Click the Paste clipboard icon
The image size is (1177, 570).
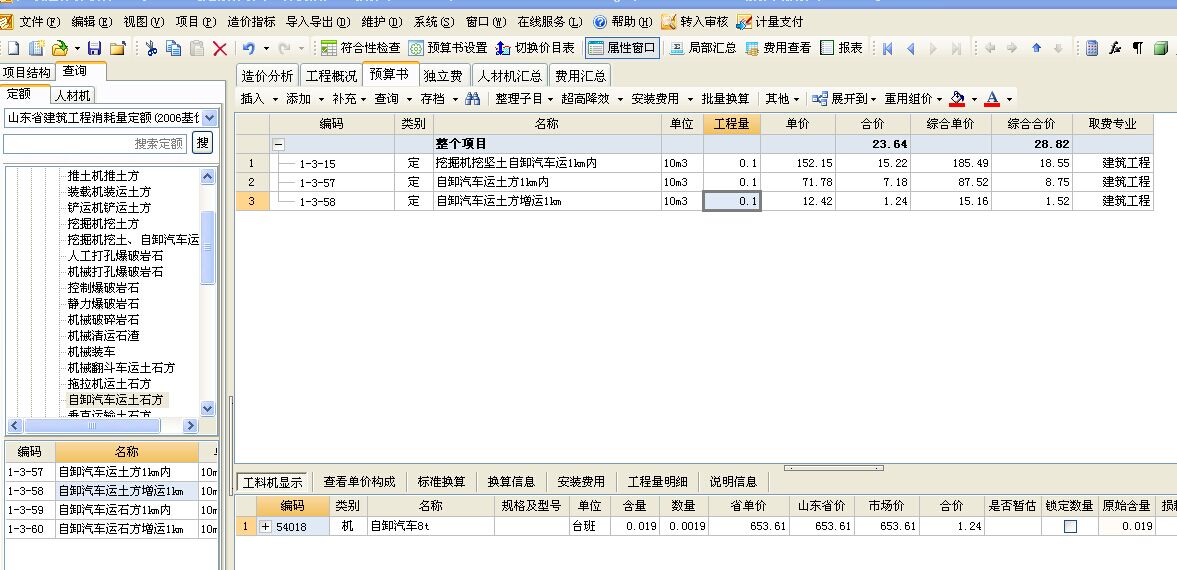pos(197,49)
